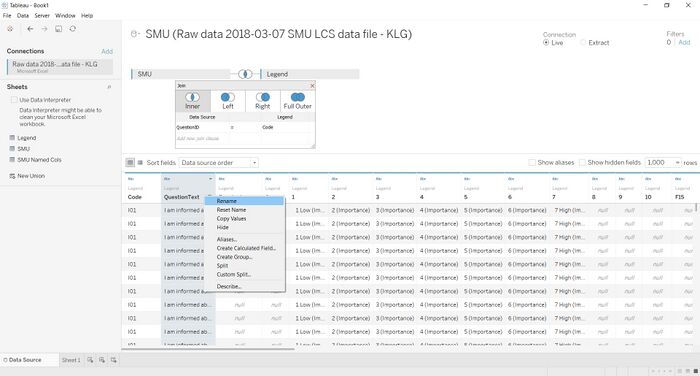Screen dimensions: 700x376
Task: Click the Legend table pill on the canvas
Action: [x=310, y=74]
